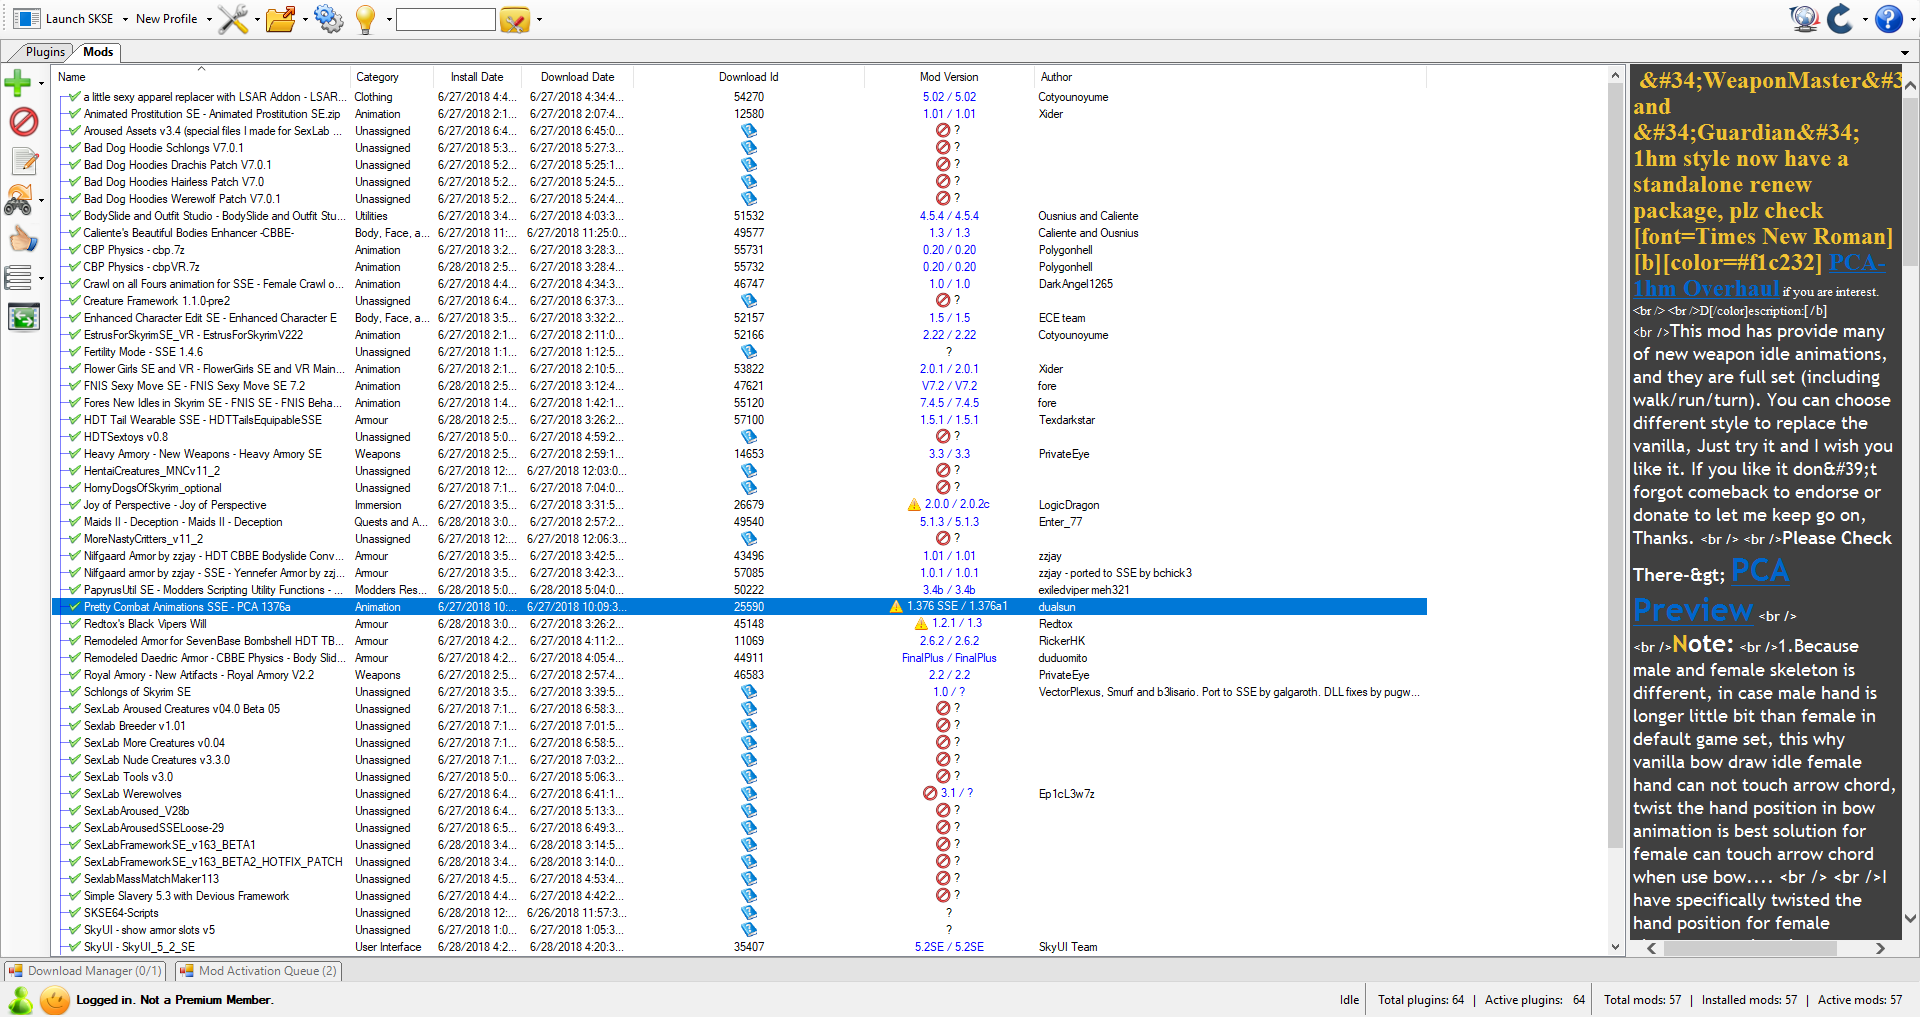Click Download Id icon for SKSE64-Scripts
The image size is (1920, 1017).
(749, 913)
